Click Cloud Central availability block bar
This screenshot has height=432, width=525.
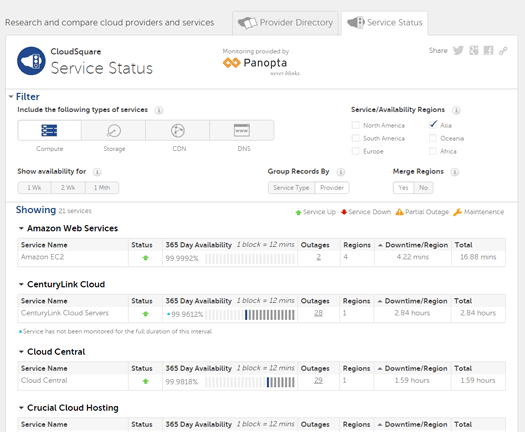pos(250,382)
